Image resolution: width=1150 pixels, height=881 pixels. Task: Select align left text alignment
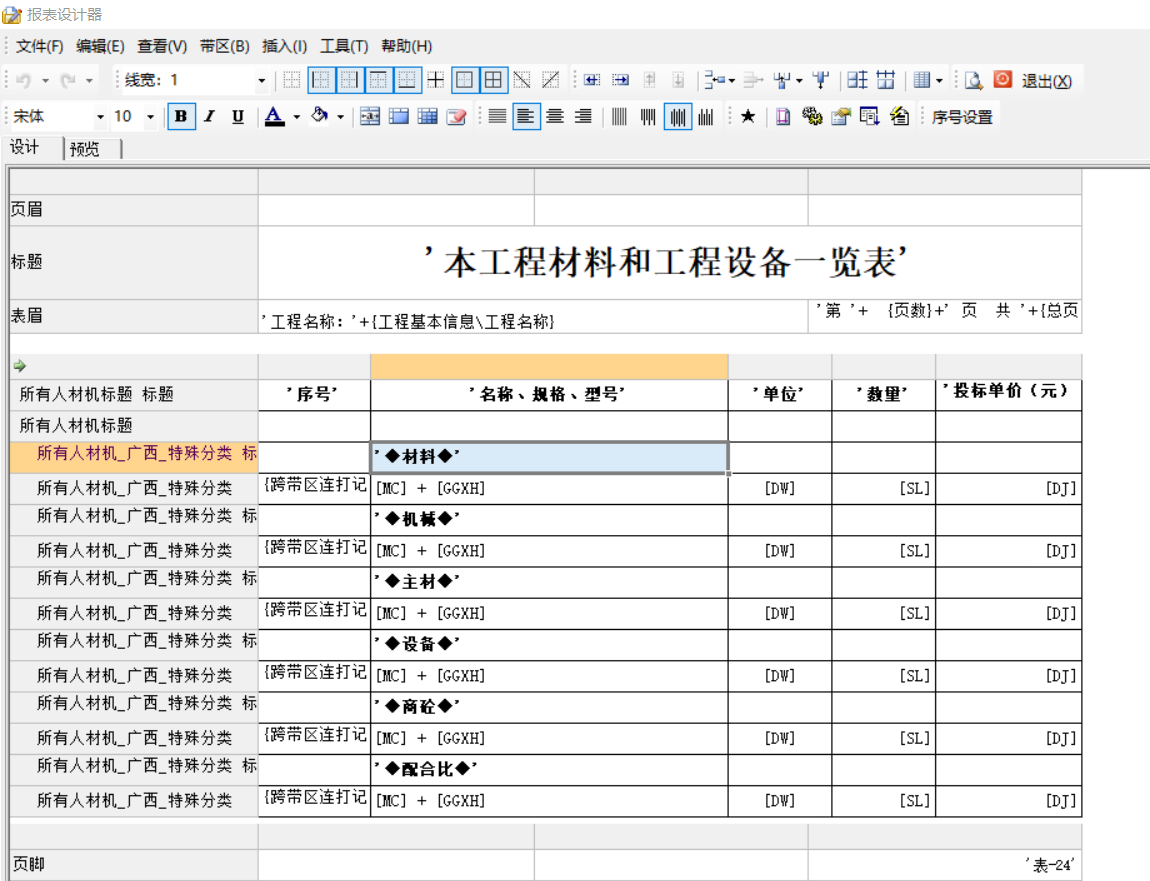point(526,117)
